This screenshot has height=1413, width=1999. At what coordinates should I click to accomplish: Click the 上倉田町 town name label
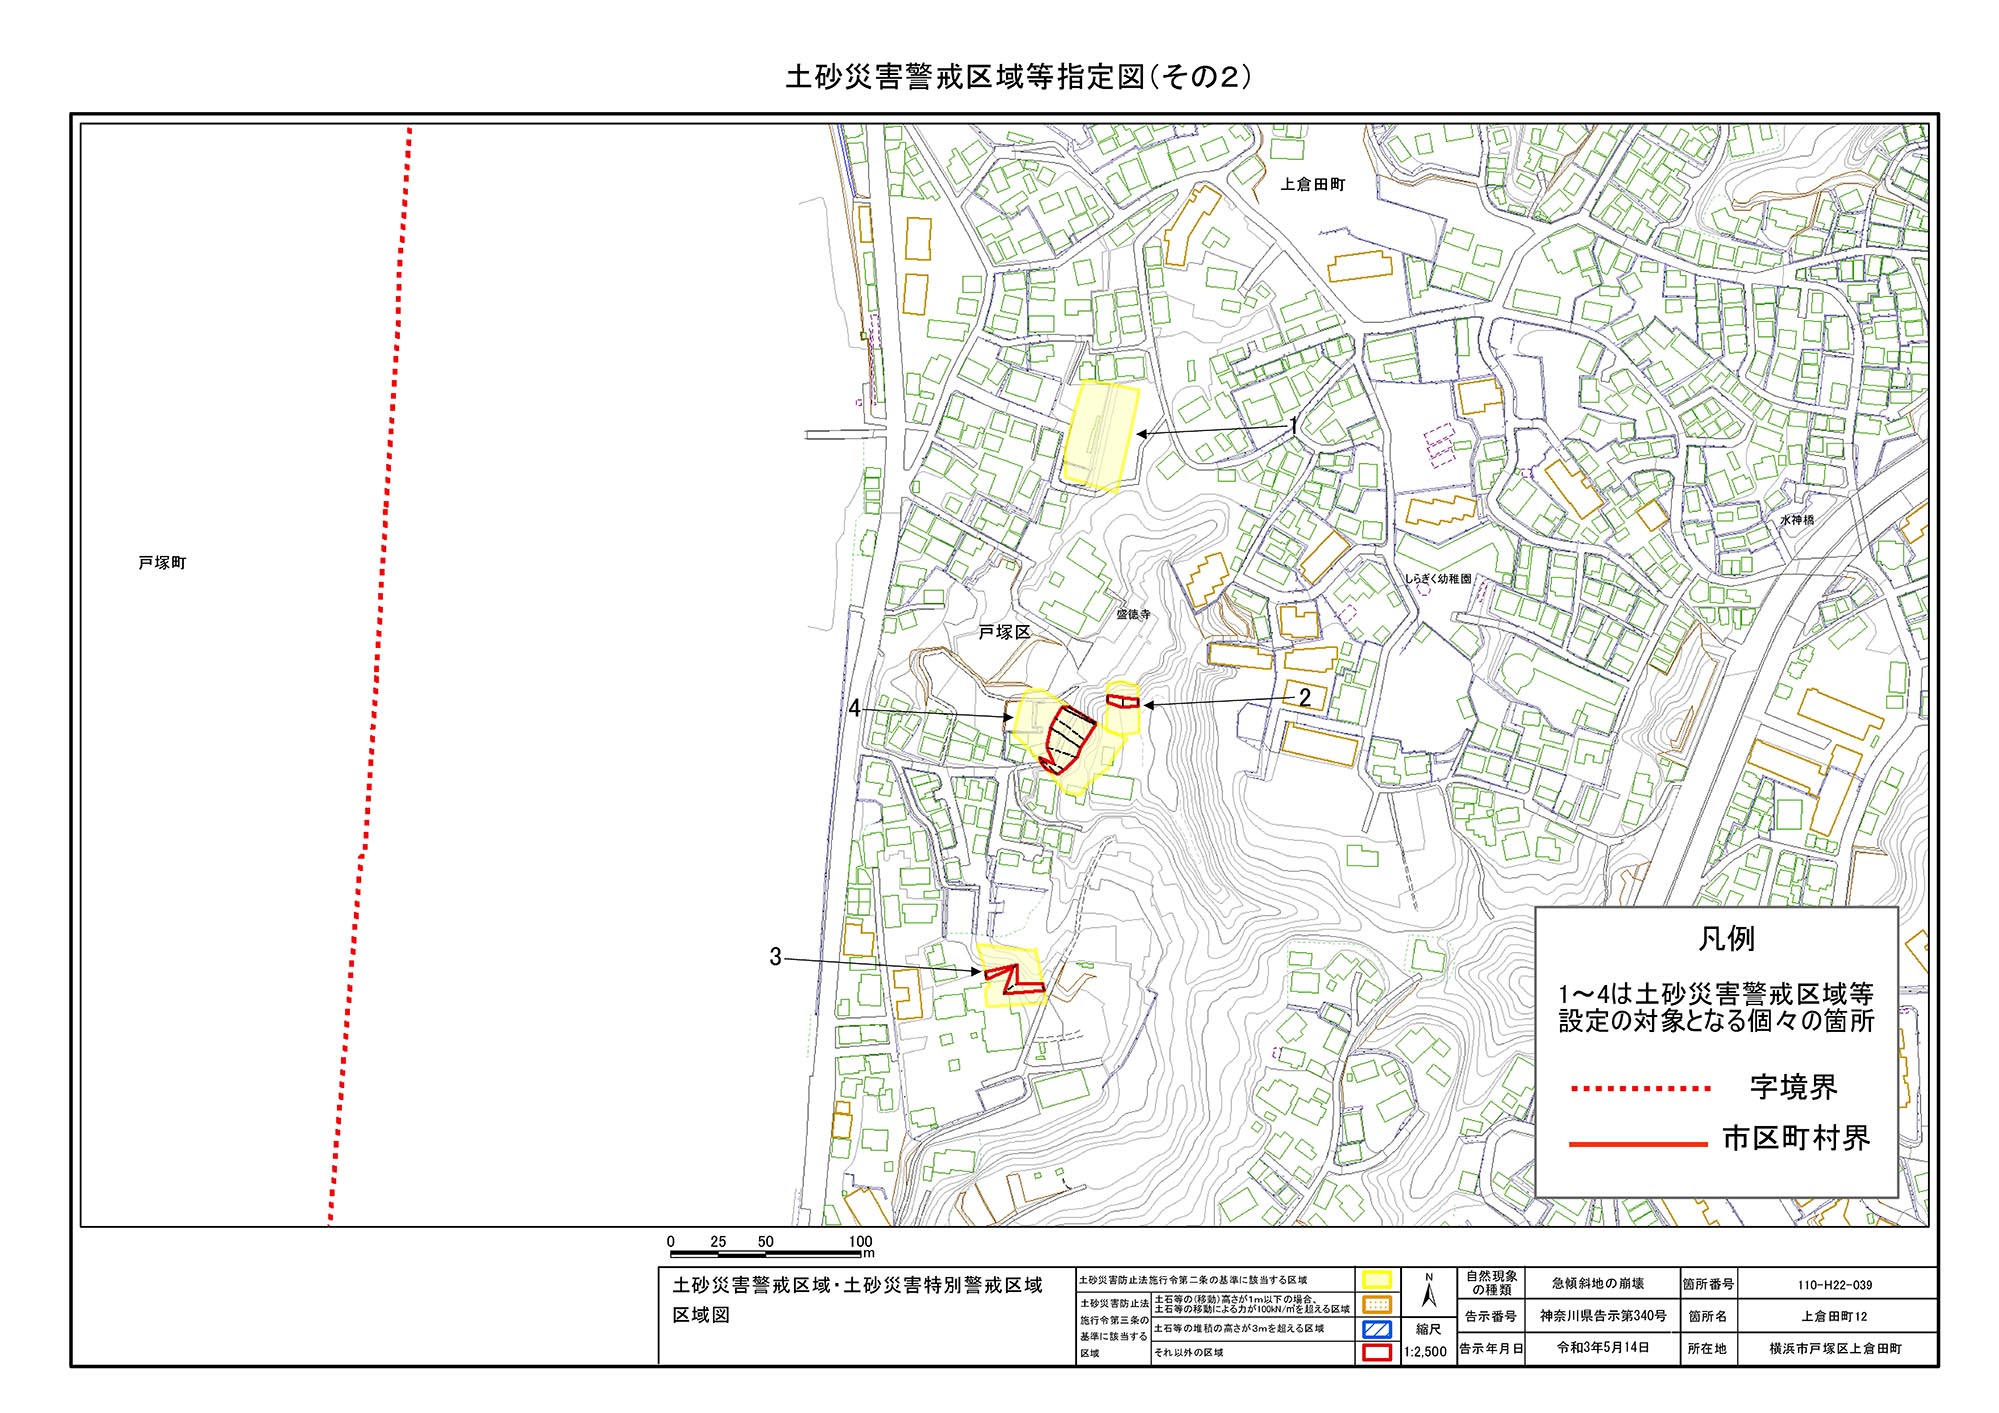[1312, 185]
